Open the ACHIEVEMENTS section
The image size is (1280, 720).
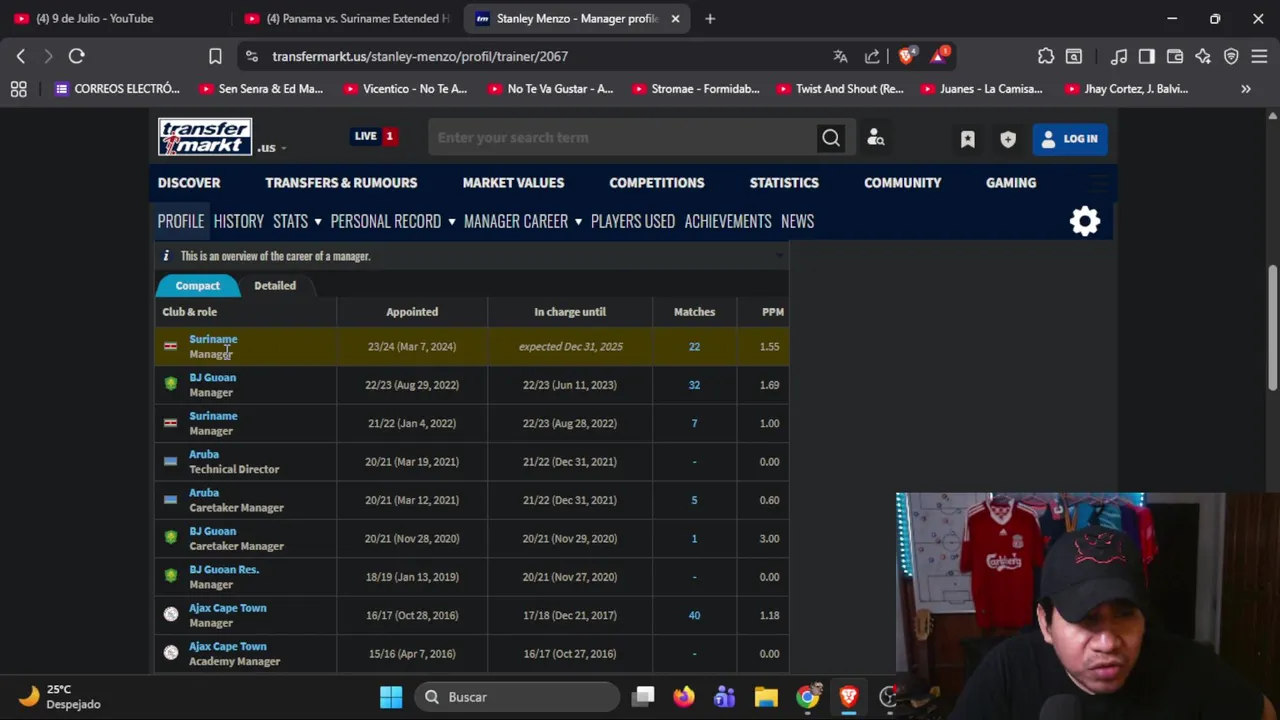(x=728, y=221)
